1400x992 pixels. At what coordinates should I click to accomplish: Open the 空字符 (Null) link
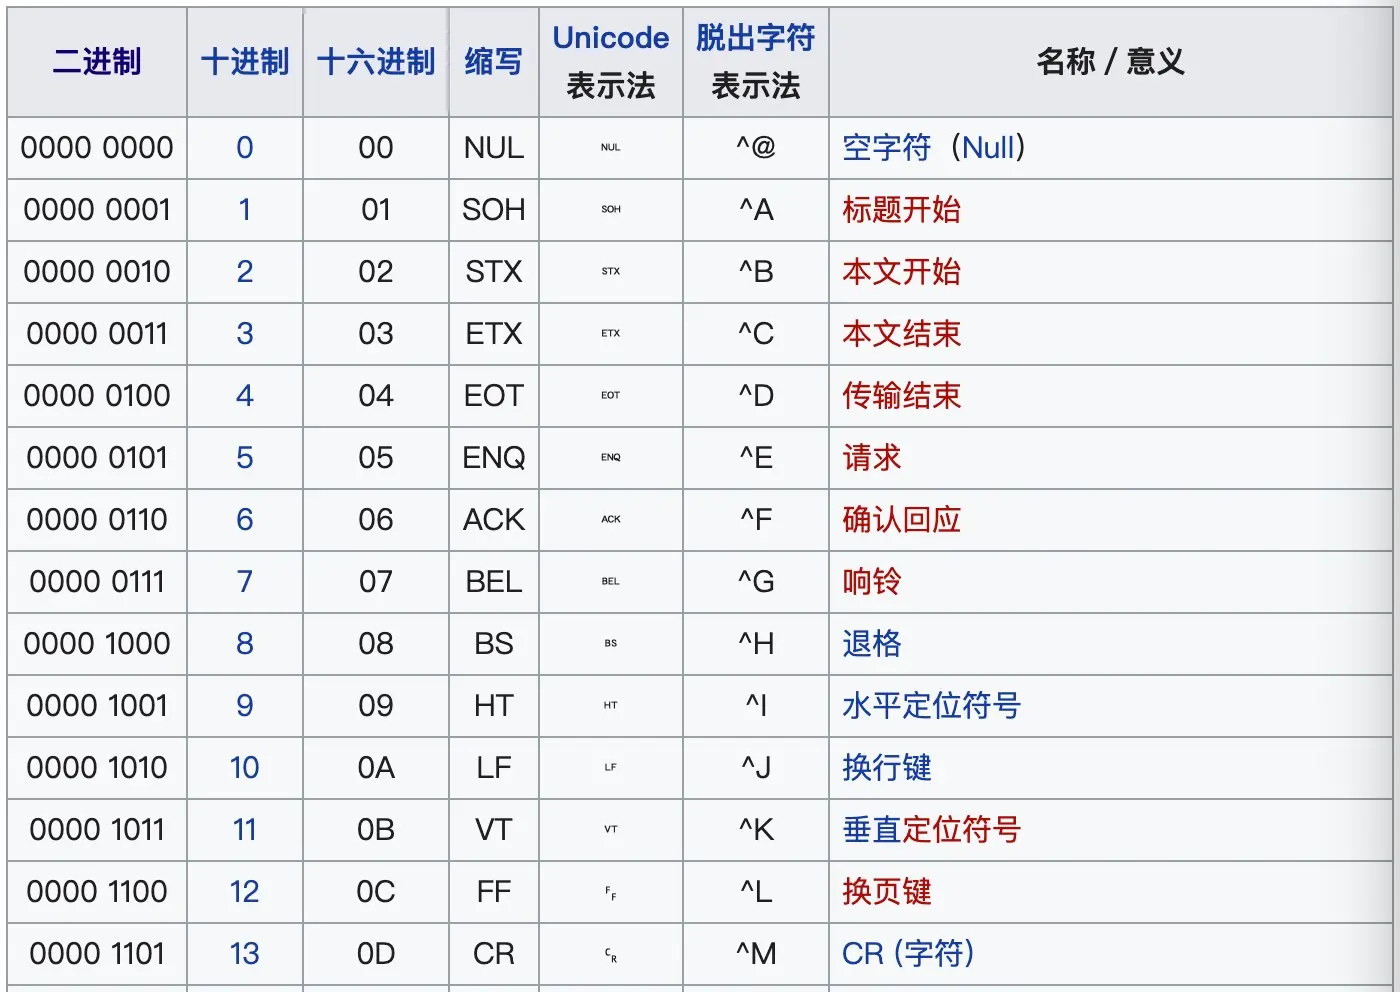click(x=934, y=148)
